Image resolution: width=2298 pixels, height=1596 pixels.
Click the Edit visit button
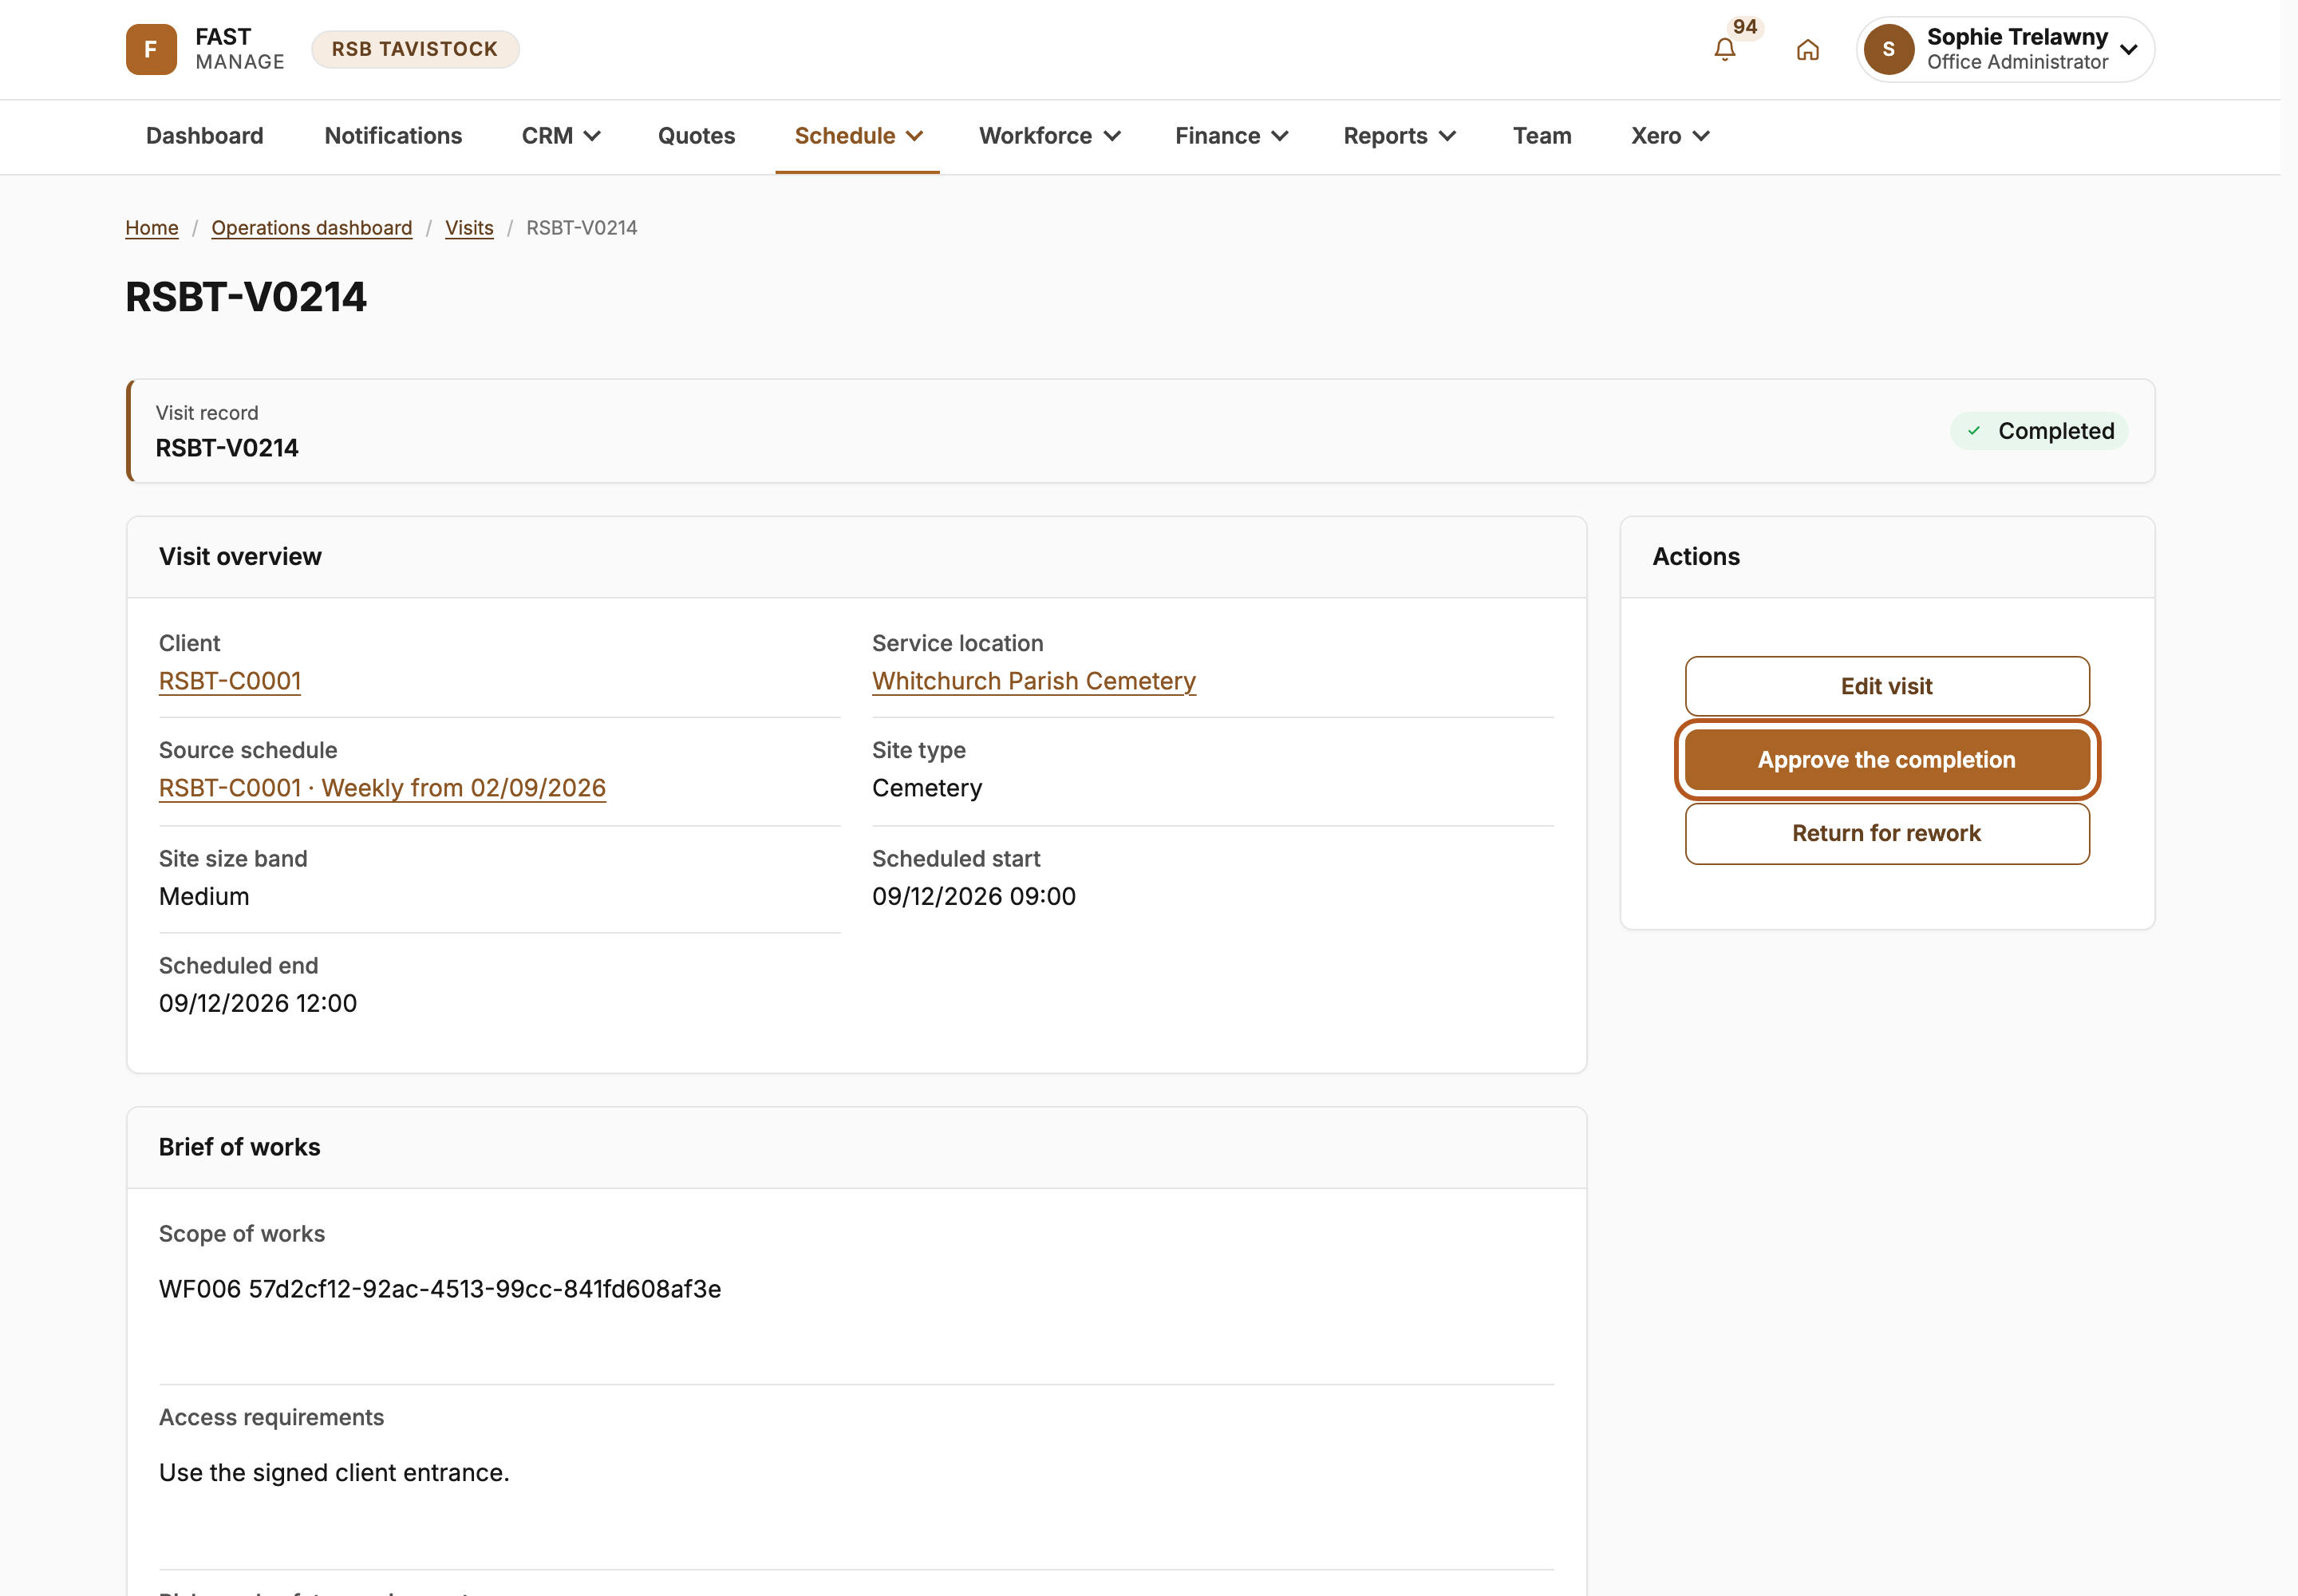pos(1887,686)
